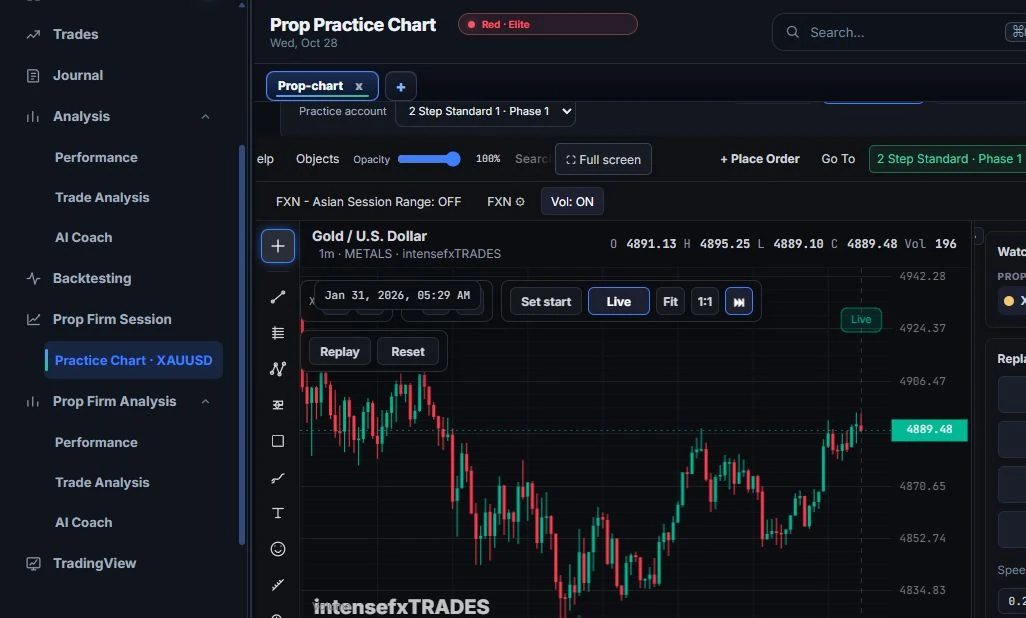Select the crosshair plus tool
The height and width of the screenshot is (618, 1026).
tap(278, 246)
